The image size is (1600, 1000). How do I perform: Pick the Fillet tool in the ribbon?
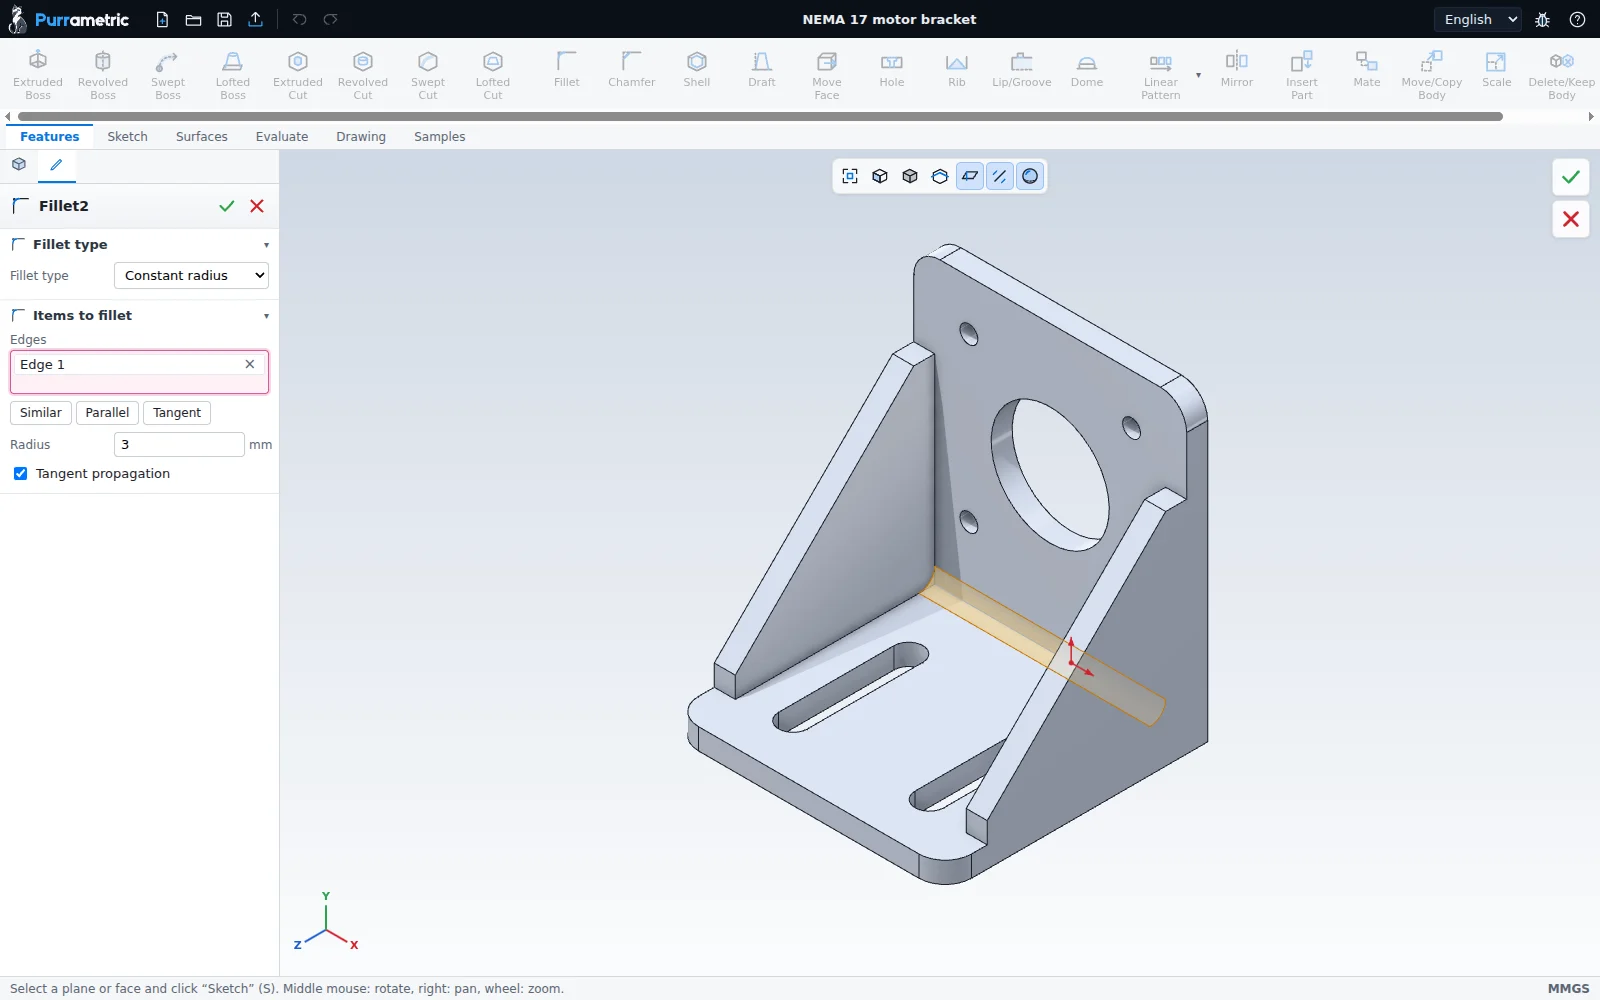(x=567, y=69)
